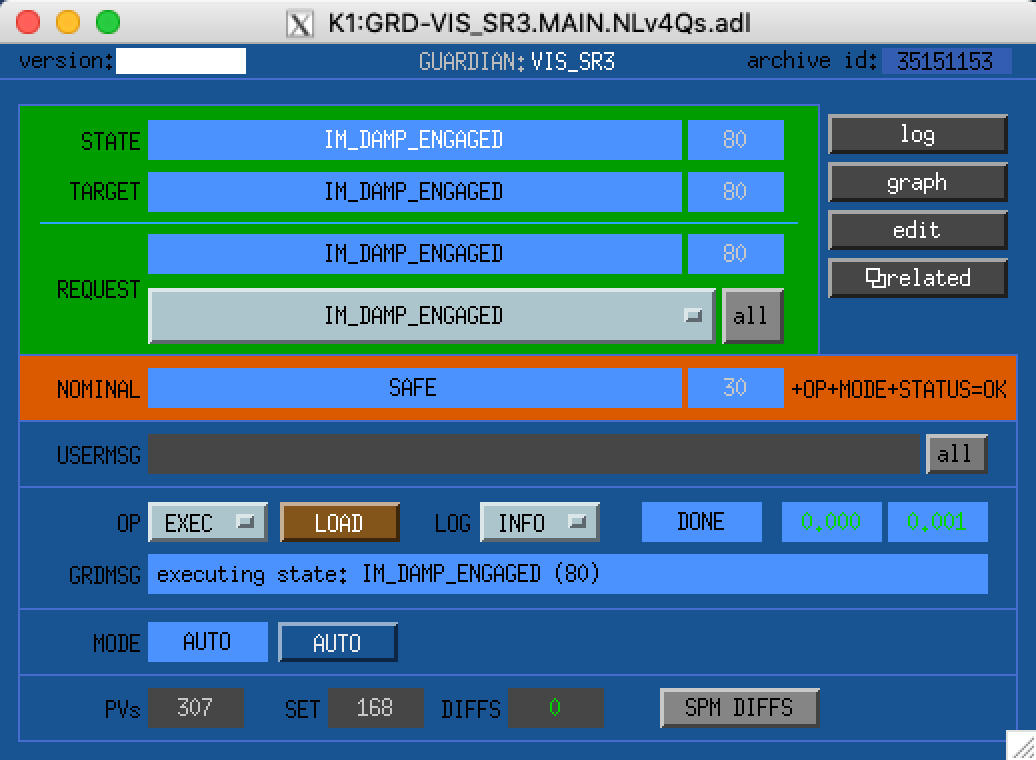Click the NOMINAL SAFE state field

(x=414, y=388)
